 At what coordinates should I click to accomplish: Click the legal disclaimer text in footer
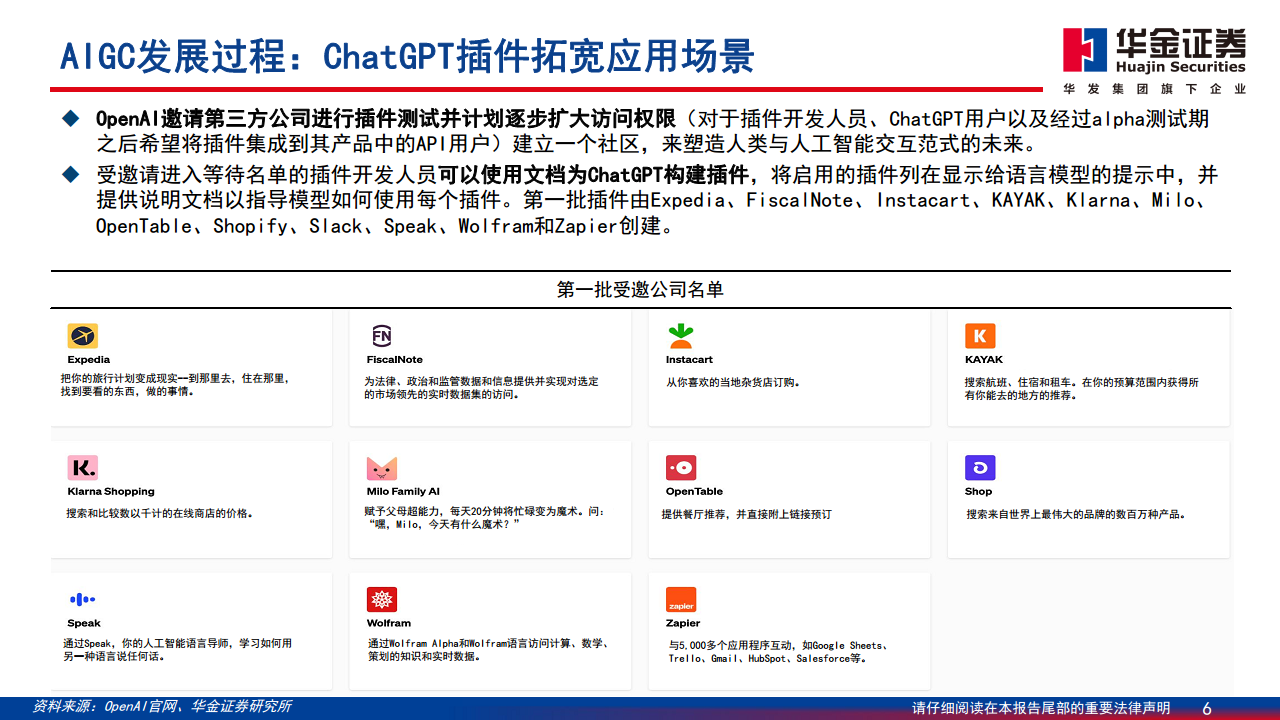(x=1041, y=708)
